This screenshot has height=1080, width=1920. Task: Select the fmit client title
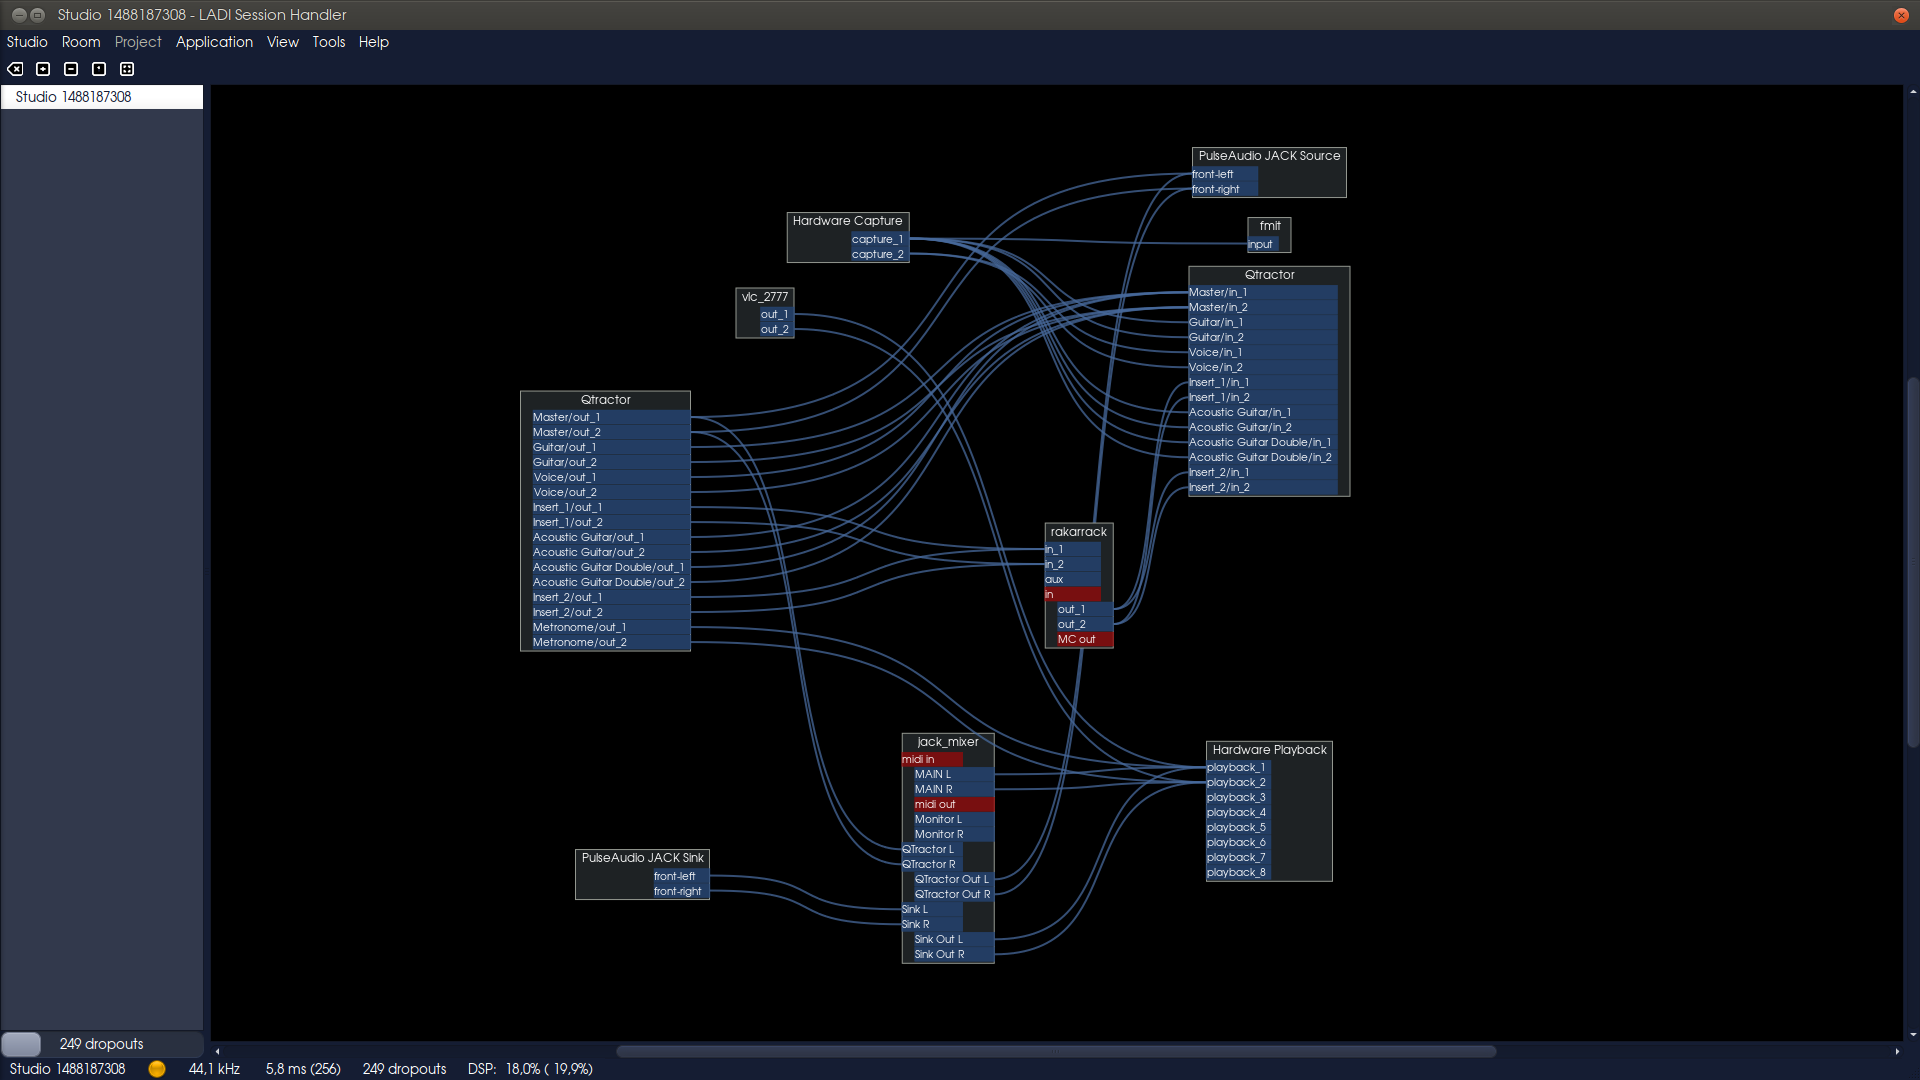[1270, 226]
